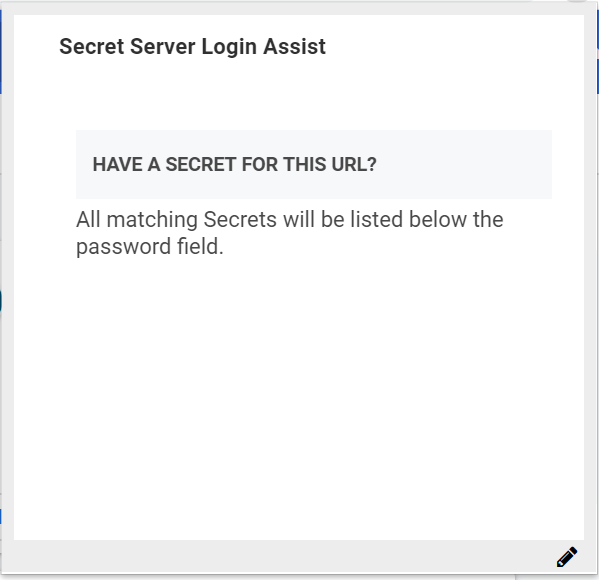
Task: Click the pencil edit icon
Action: pos(567,557)
